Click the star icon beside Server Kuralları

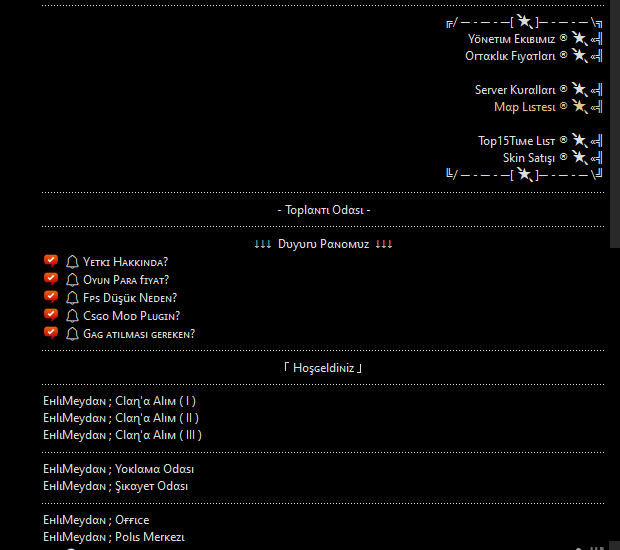coord(580,89)
